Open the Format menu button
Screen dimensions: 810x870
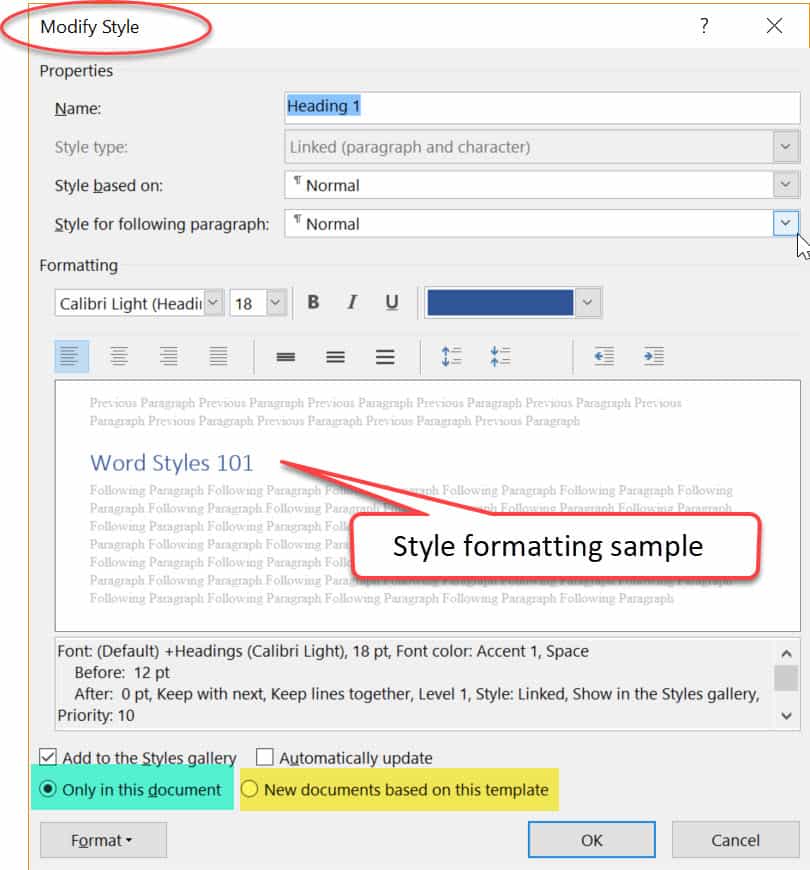(x=103, y=840)
